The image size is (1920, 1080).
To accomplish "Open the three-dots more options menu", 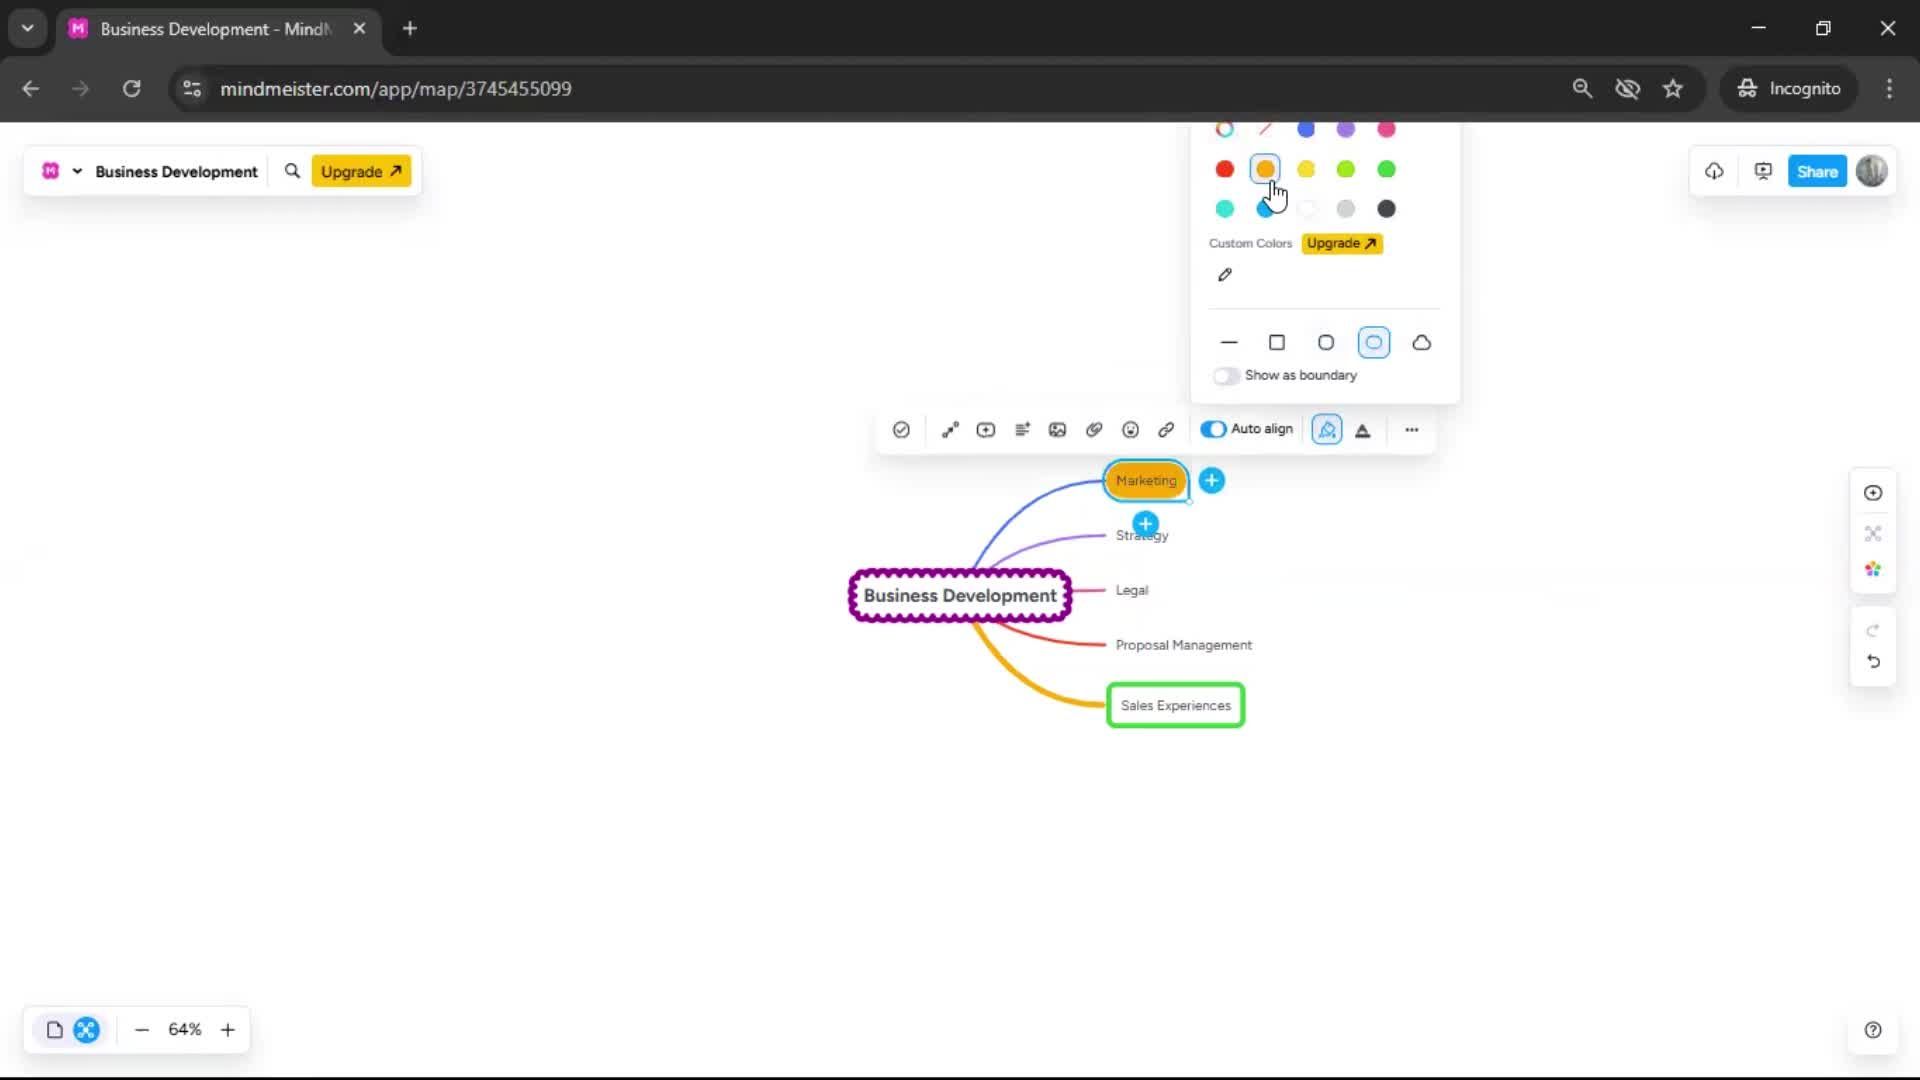I will [x=1411, y=430].
